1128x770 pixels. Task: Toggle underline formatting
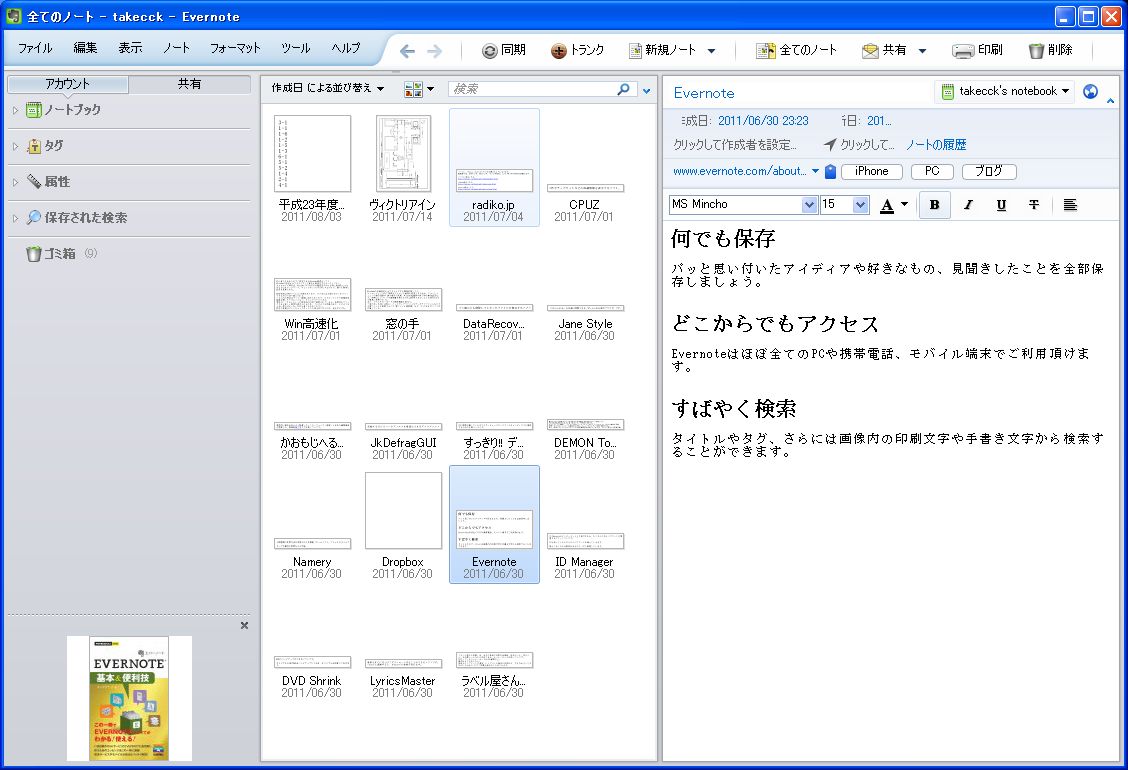point(1001,205)
